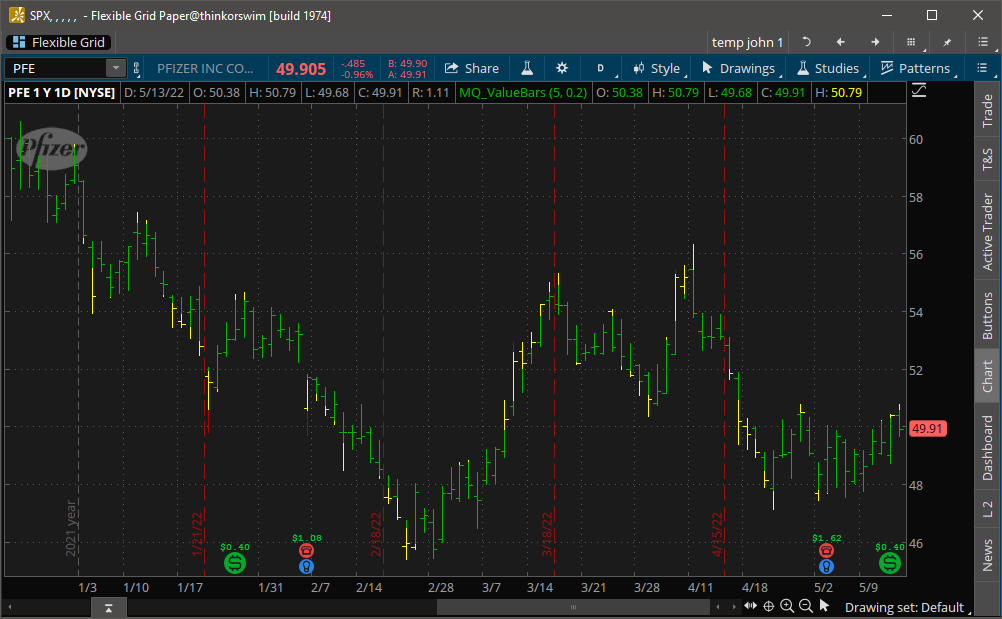This screenshot has height=619, width=1002.
Task: Click the 3/18/22 expiration date marker
Action: coord(547,533)
